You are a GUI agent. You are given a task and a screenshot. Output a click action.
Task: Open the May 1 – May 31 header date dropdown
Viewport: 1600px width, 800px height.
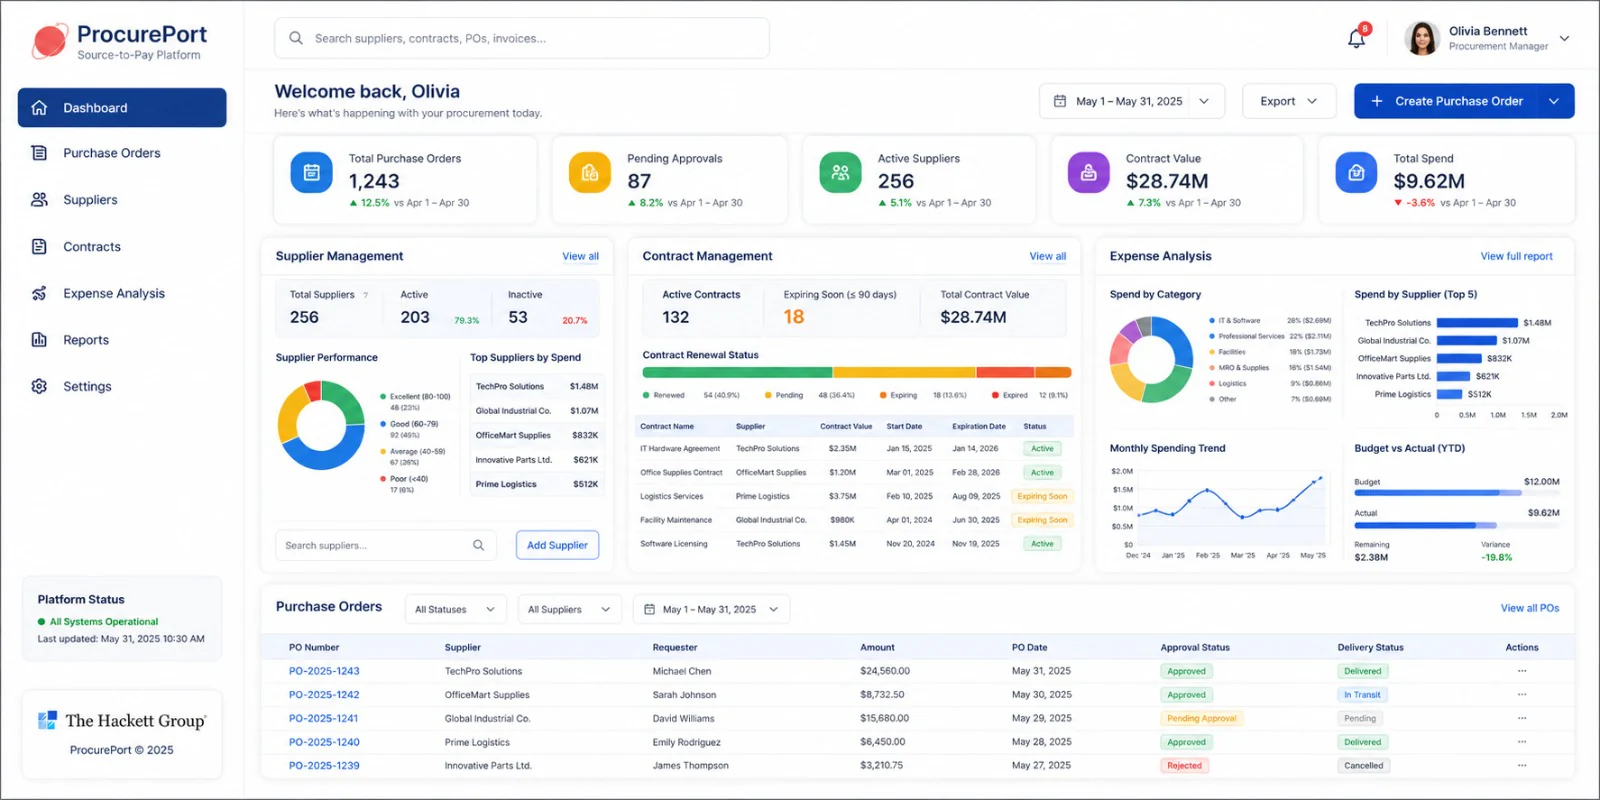[1131, 101]
